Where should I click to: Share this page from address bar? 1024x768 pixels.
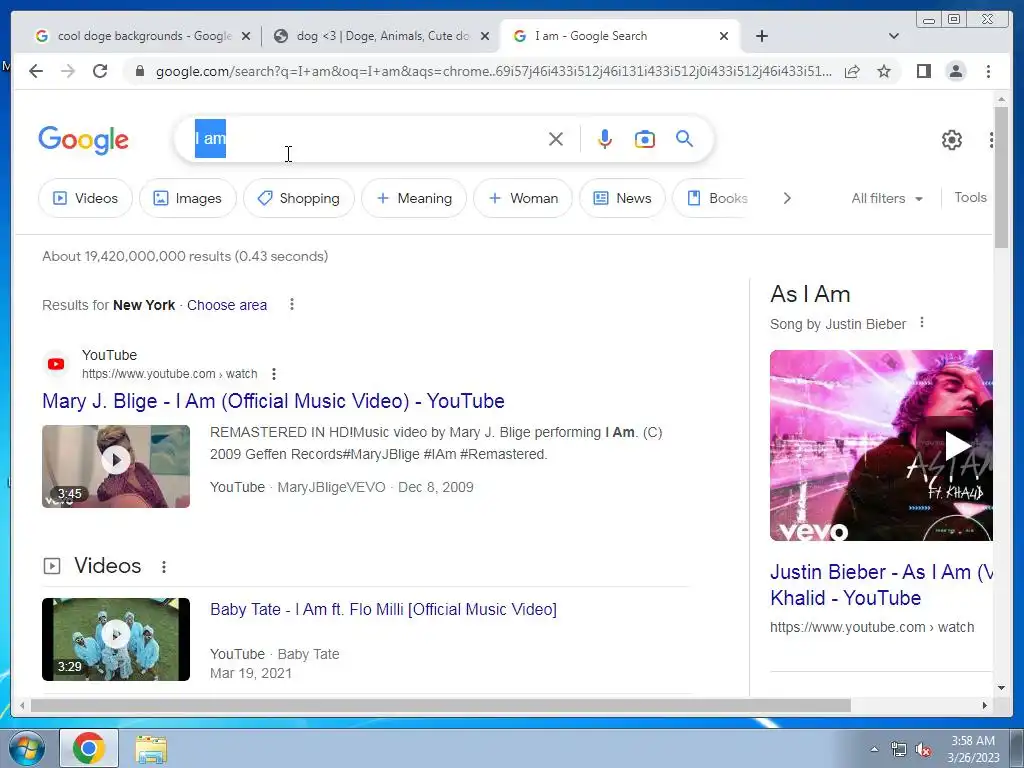pyautogui.click(x=852, y=71)
